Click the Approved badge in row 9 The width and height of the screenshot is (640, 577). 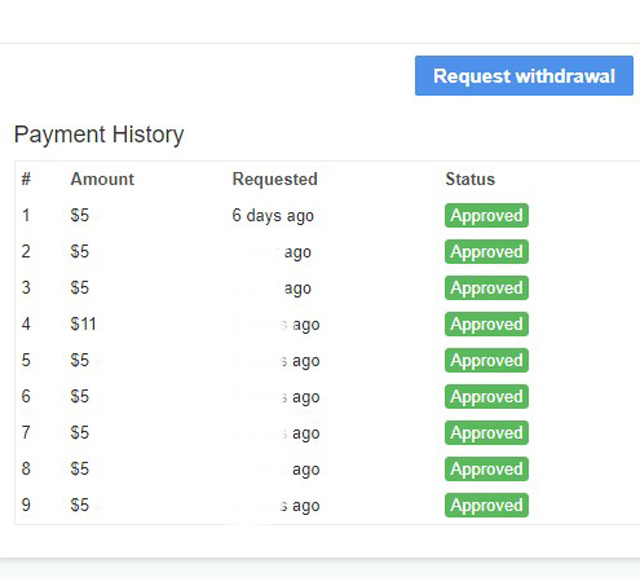(x=486, y=505)
